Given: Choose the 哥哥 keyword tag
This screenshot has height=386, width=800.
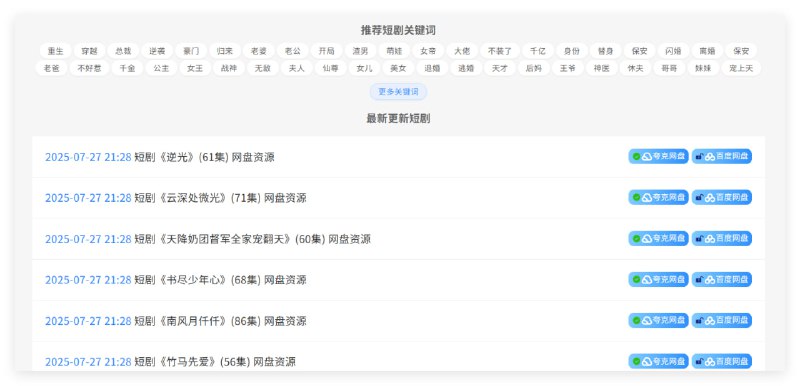Looking at the screenshot, I should (669, 68).
